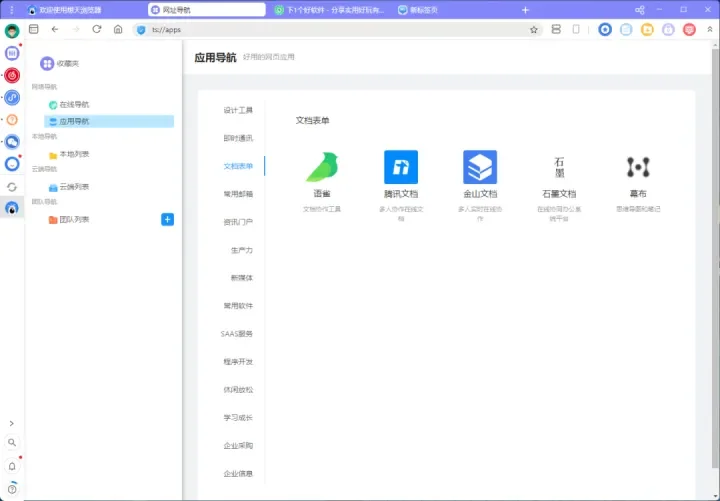
Task: Select the SAAS服务 category
Action: pyautogui.click(x=236, y=334)
